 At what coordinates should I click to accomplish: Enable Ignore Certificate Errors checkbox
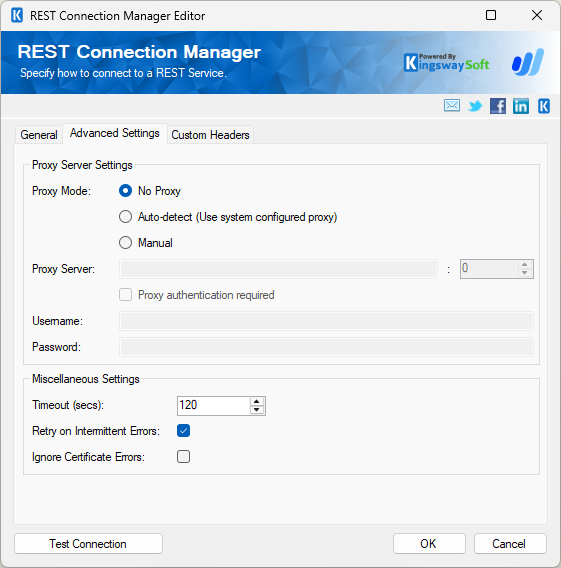pyautogui.click(x=183, y=457)
